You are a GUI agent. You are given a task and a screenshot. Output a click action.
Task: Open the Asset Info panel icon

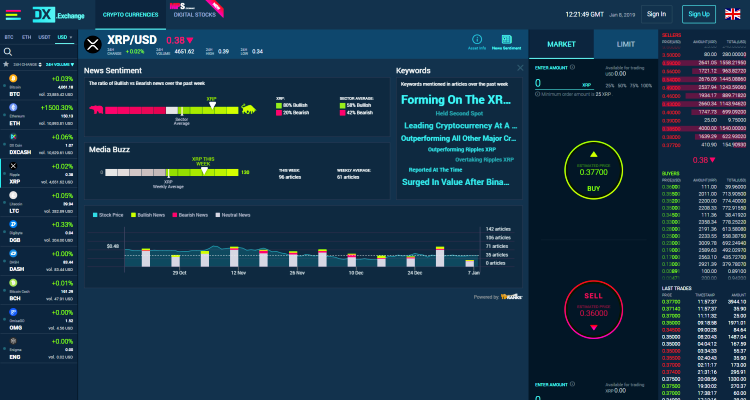pos(477,40)
